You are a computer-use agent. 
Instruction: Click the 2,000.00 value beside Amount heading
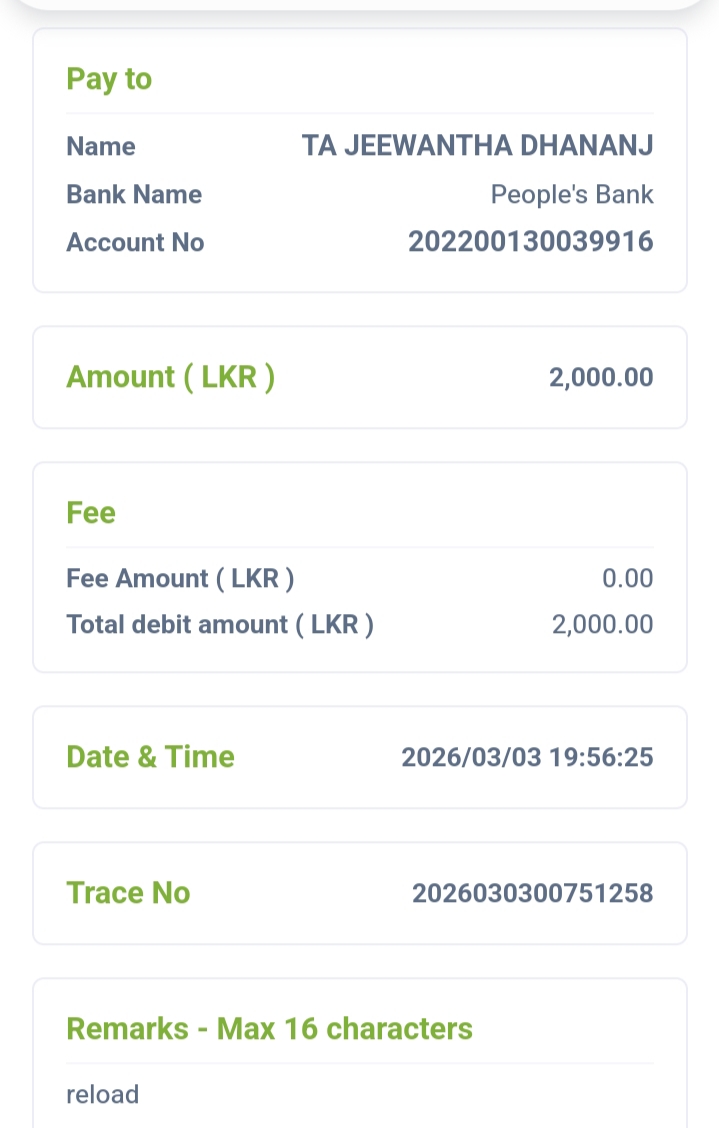(x=600, y=377)
